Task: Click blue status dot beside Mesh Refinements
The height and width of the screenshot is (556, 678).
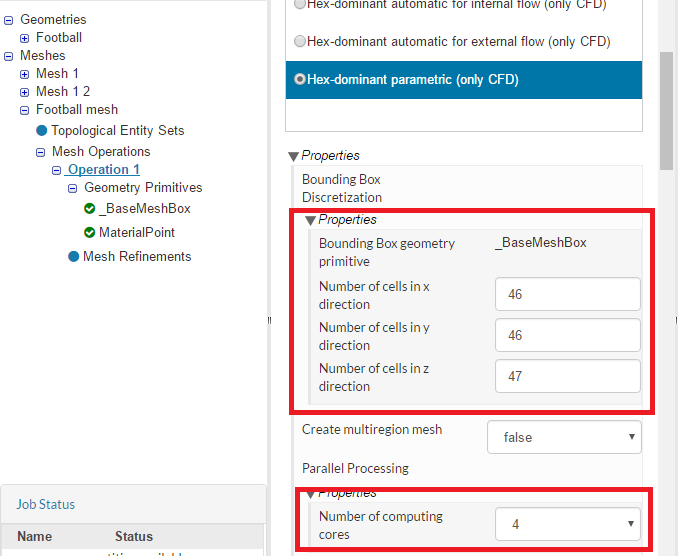Action: [x=74, y=257]
